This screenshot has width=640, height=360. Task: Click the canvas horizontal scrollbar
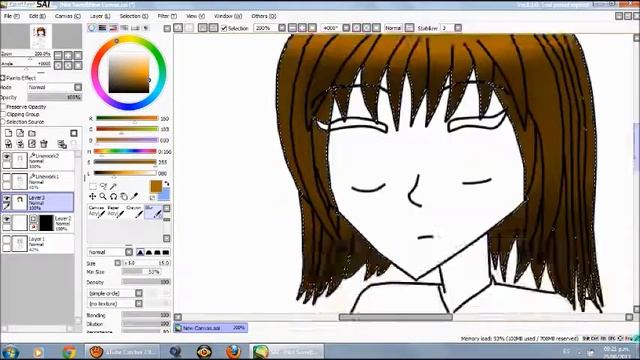(x=395, y=317)
